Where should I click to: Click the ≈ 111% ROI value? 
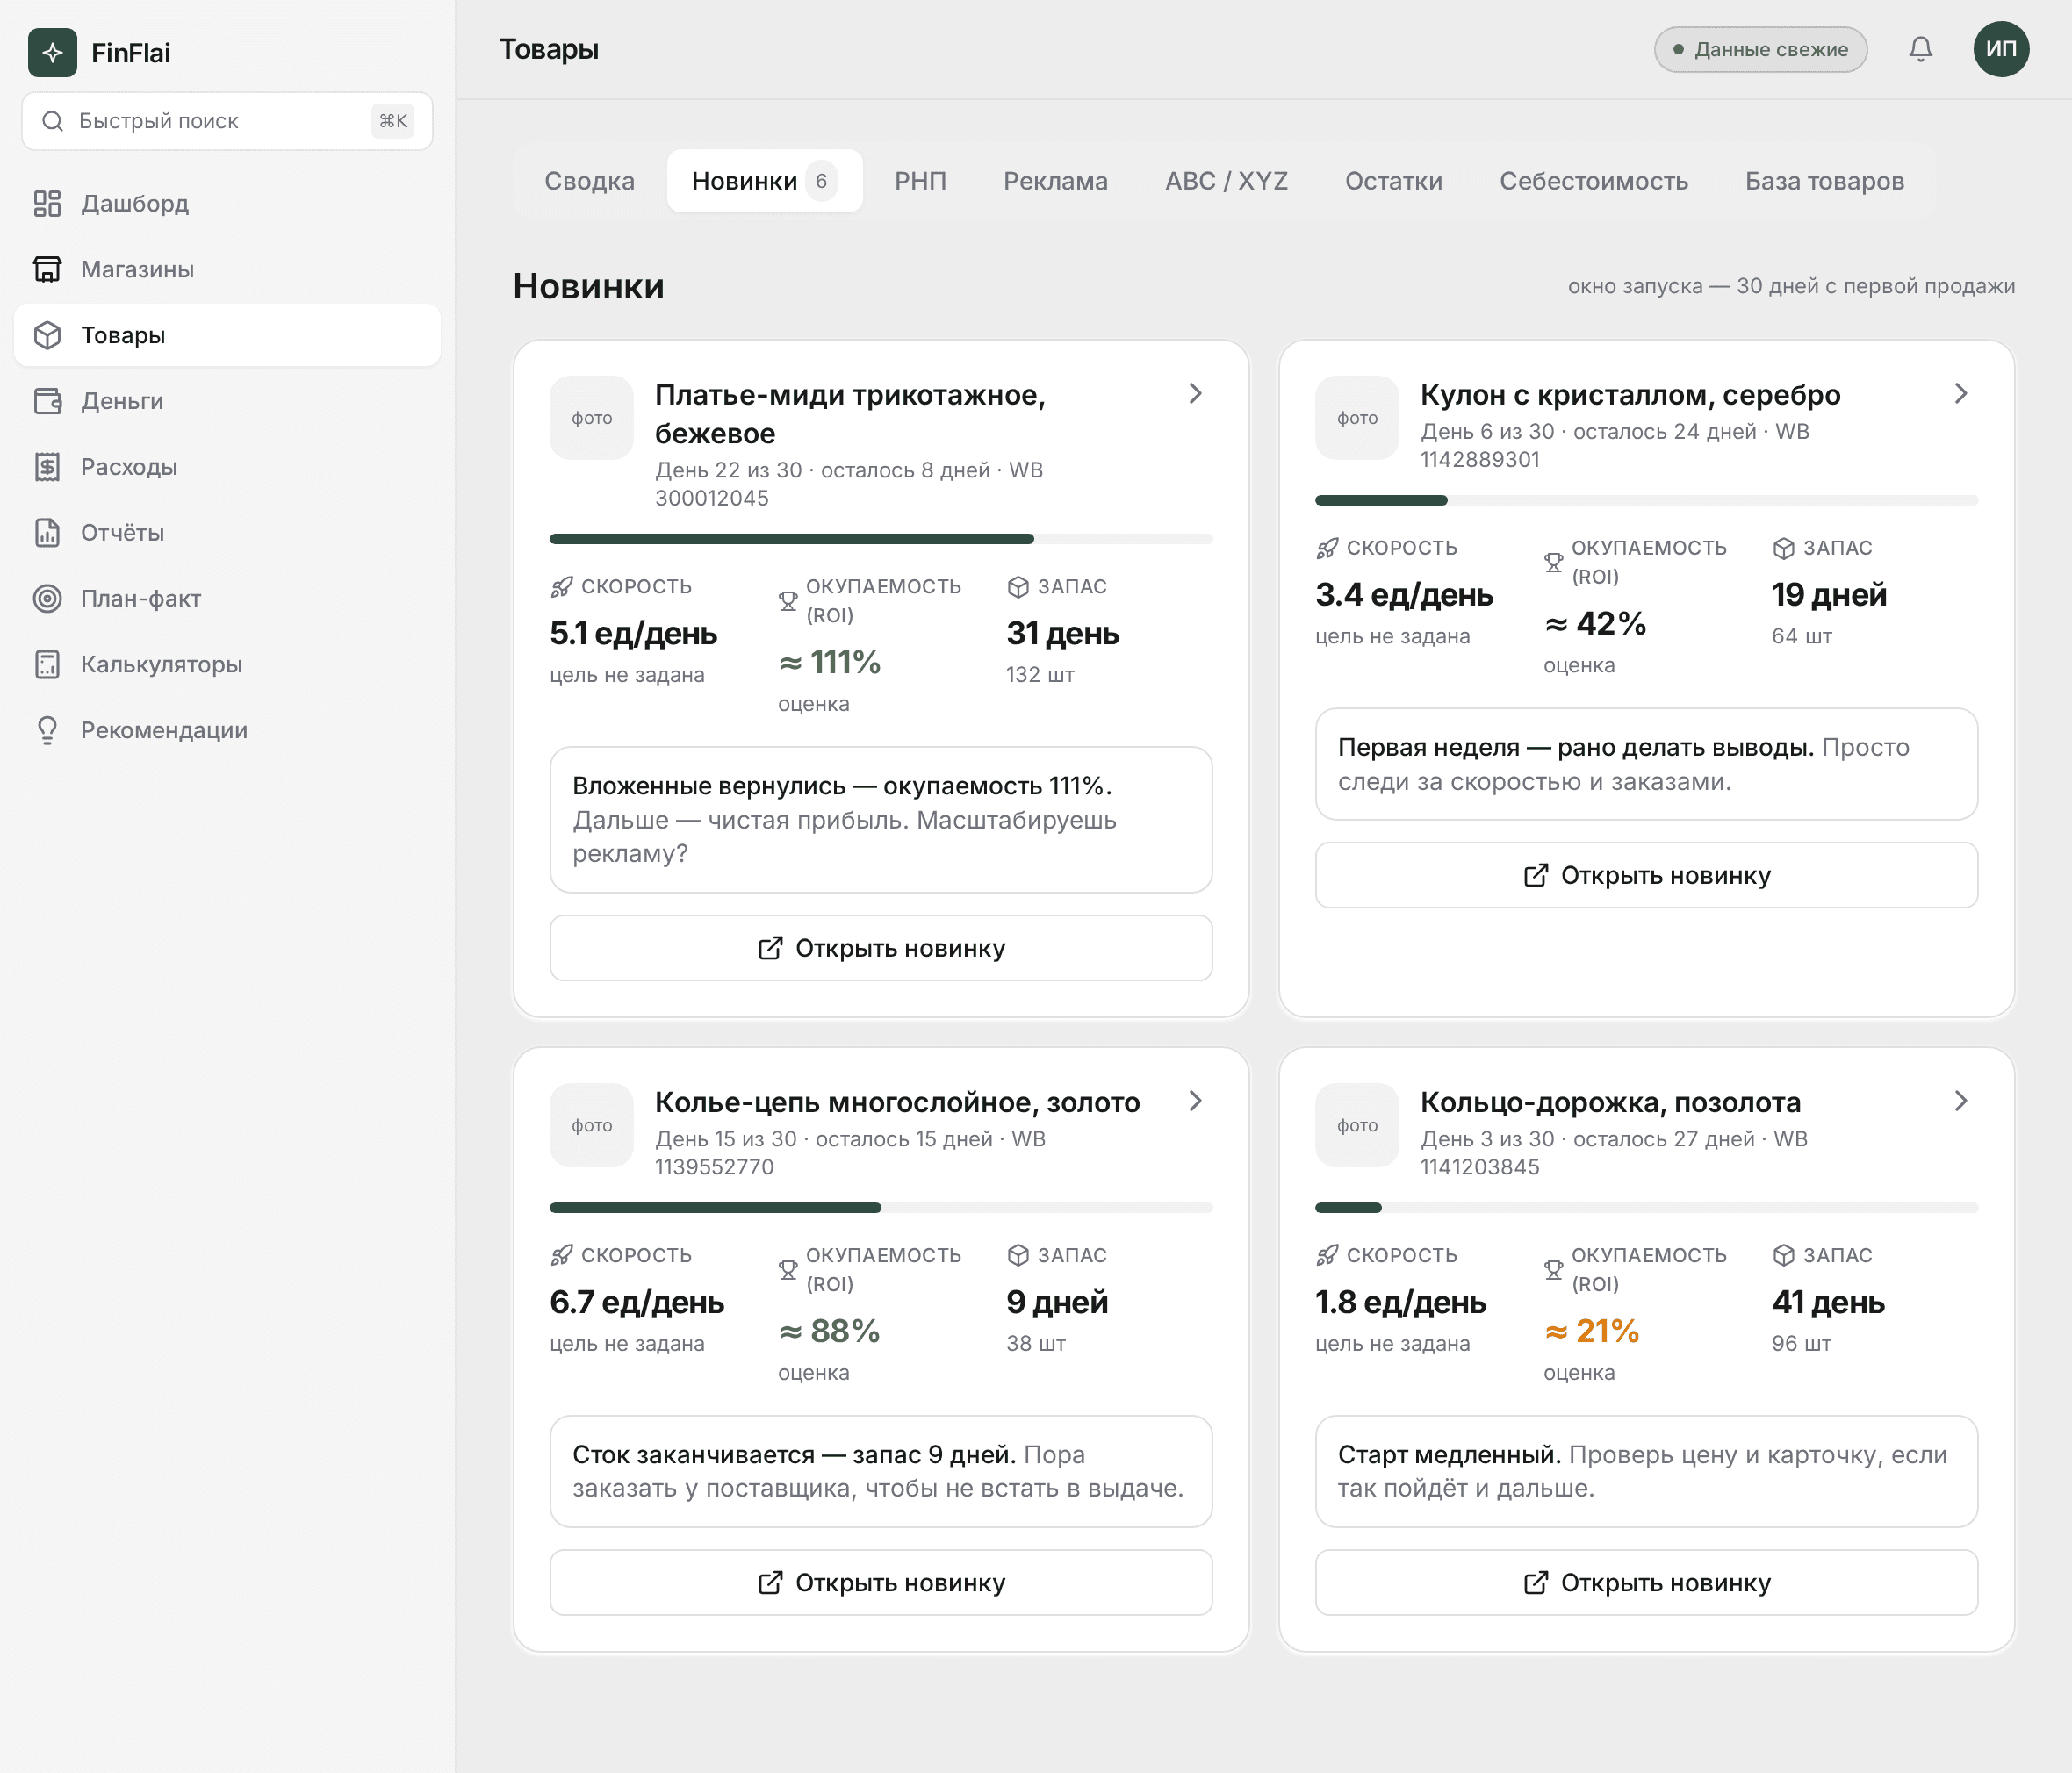pyautogui.click(x=829, y=662)
